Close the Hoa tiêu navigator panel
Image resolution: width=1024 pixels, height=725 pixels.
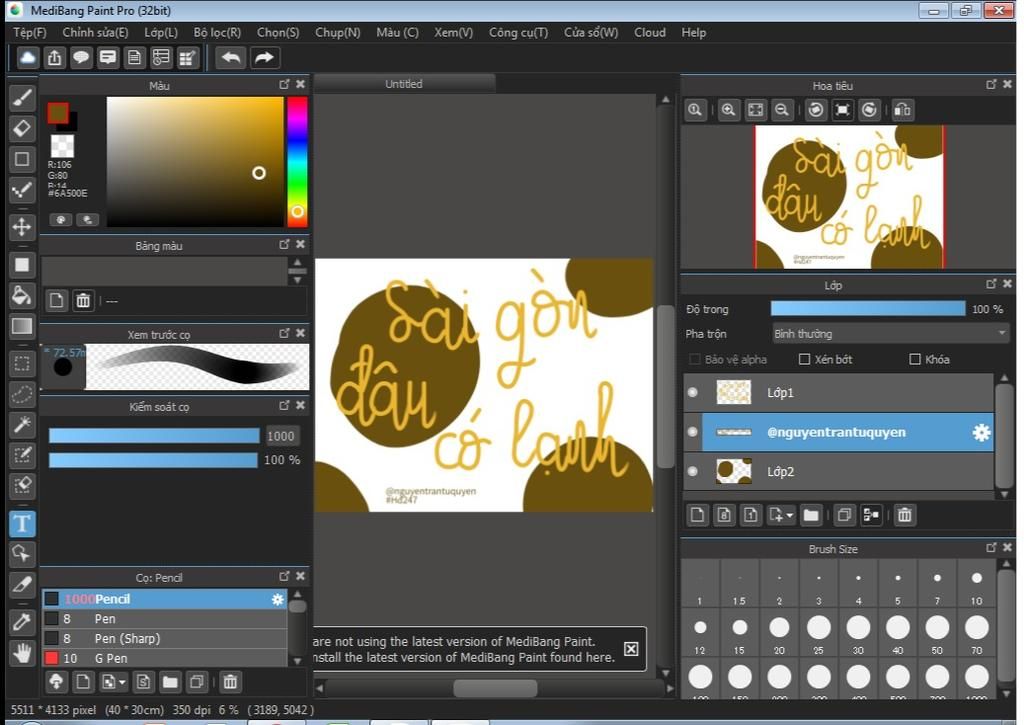pyautogui.click(x=1008, y=84)
